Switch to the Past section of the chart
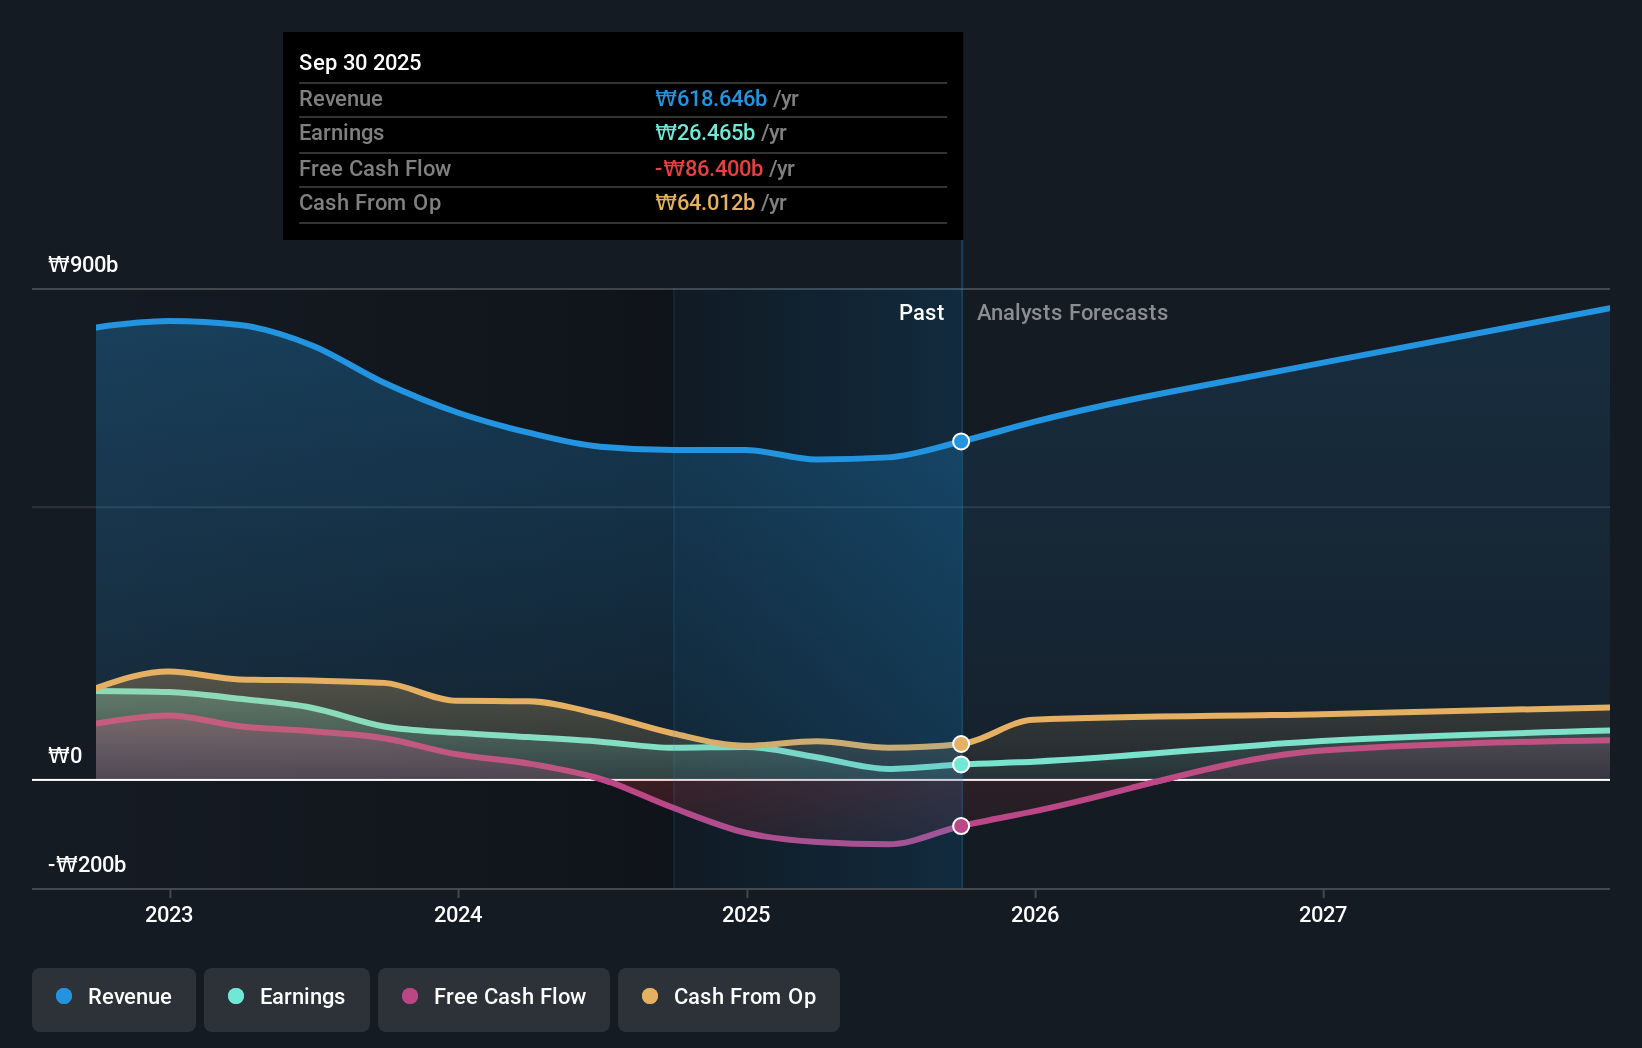This screenshot has height=1048, width=1642. pos(921,312)
